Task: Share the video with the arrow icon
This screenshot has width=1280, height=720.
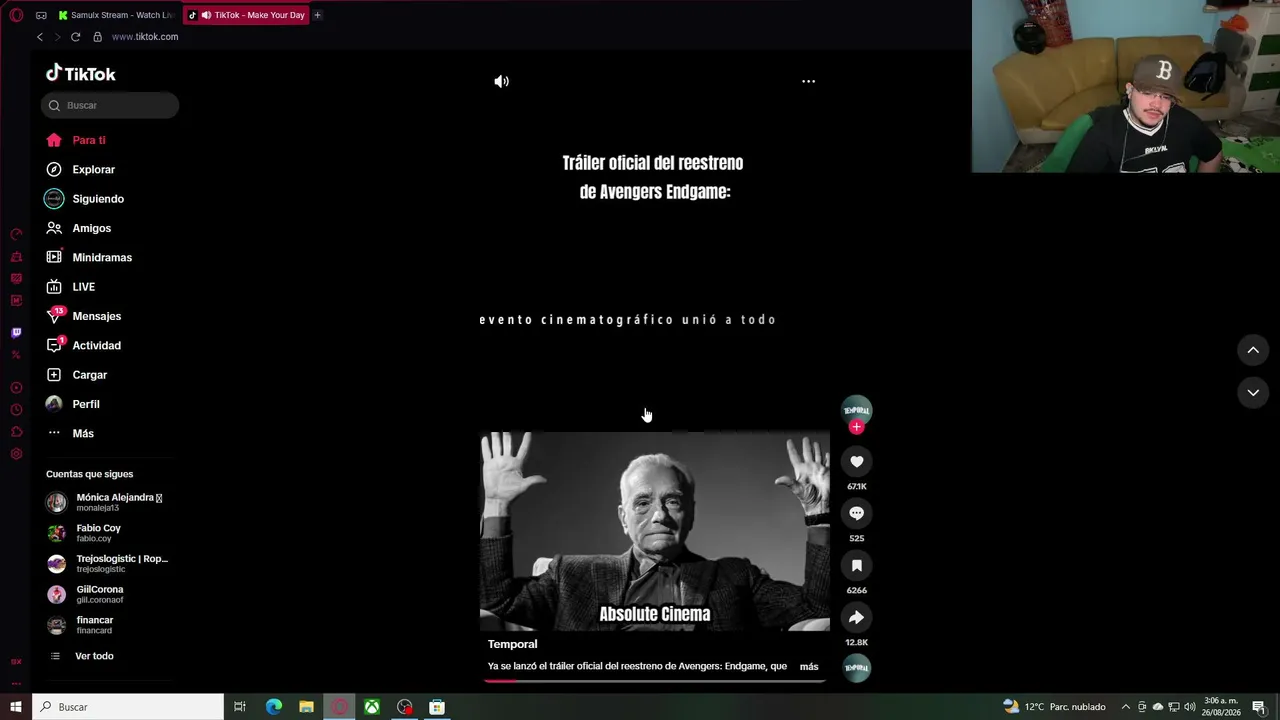Action: 857,617
